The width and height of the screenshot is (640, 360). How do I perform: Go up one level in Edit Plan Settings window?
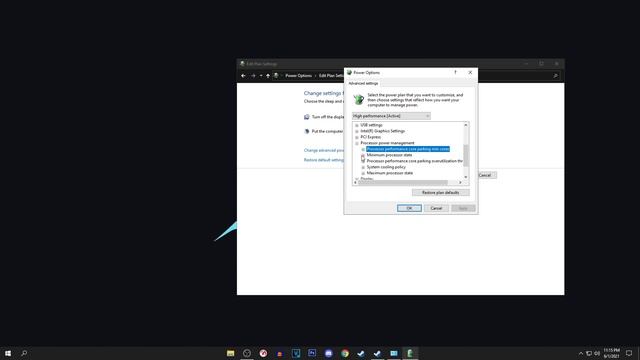[268, 76]
